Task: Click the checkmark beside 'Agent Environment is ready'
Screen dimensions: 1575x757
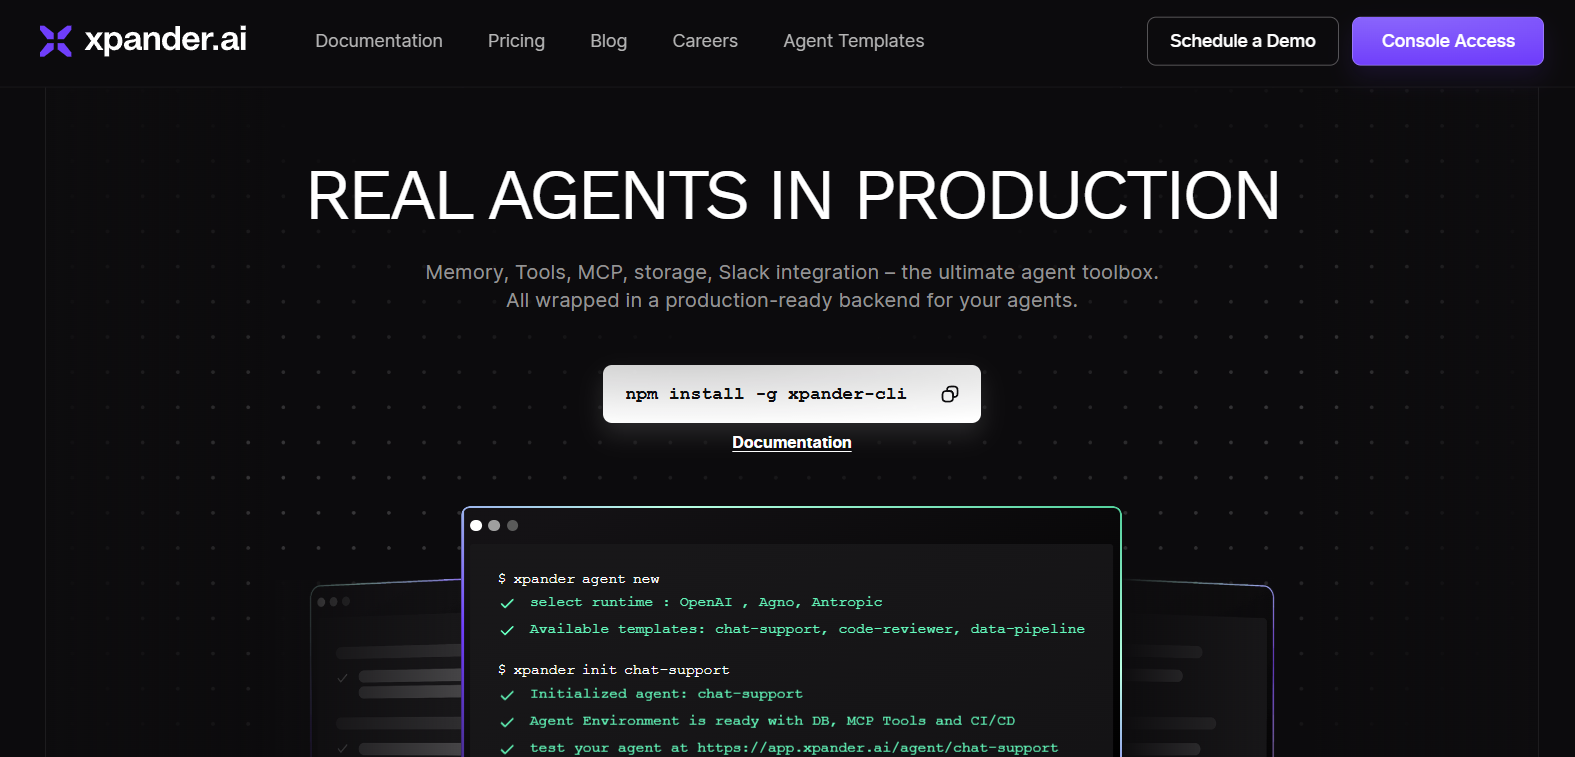Action: pyautogui.click(x=507, y=722)
